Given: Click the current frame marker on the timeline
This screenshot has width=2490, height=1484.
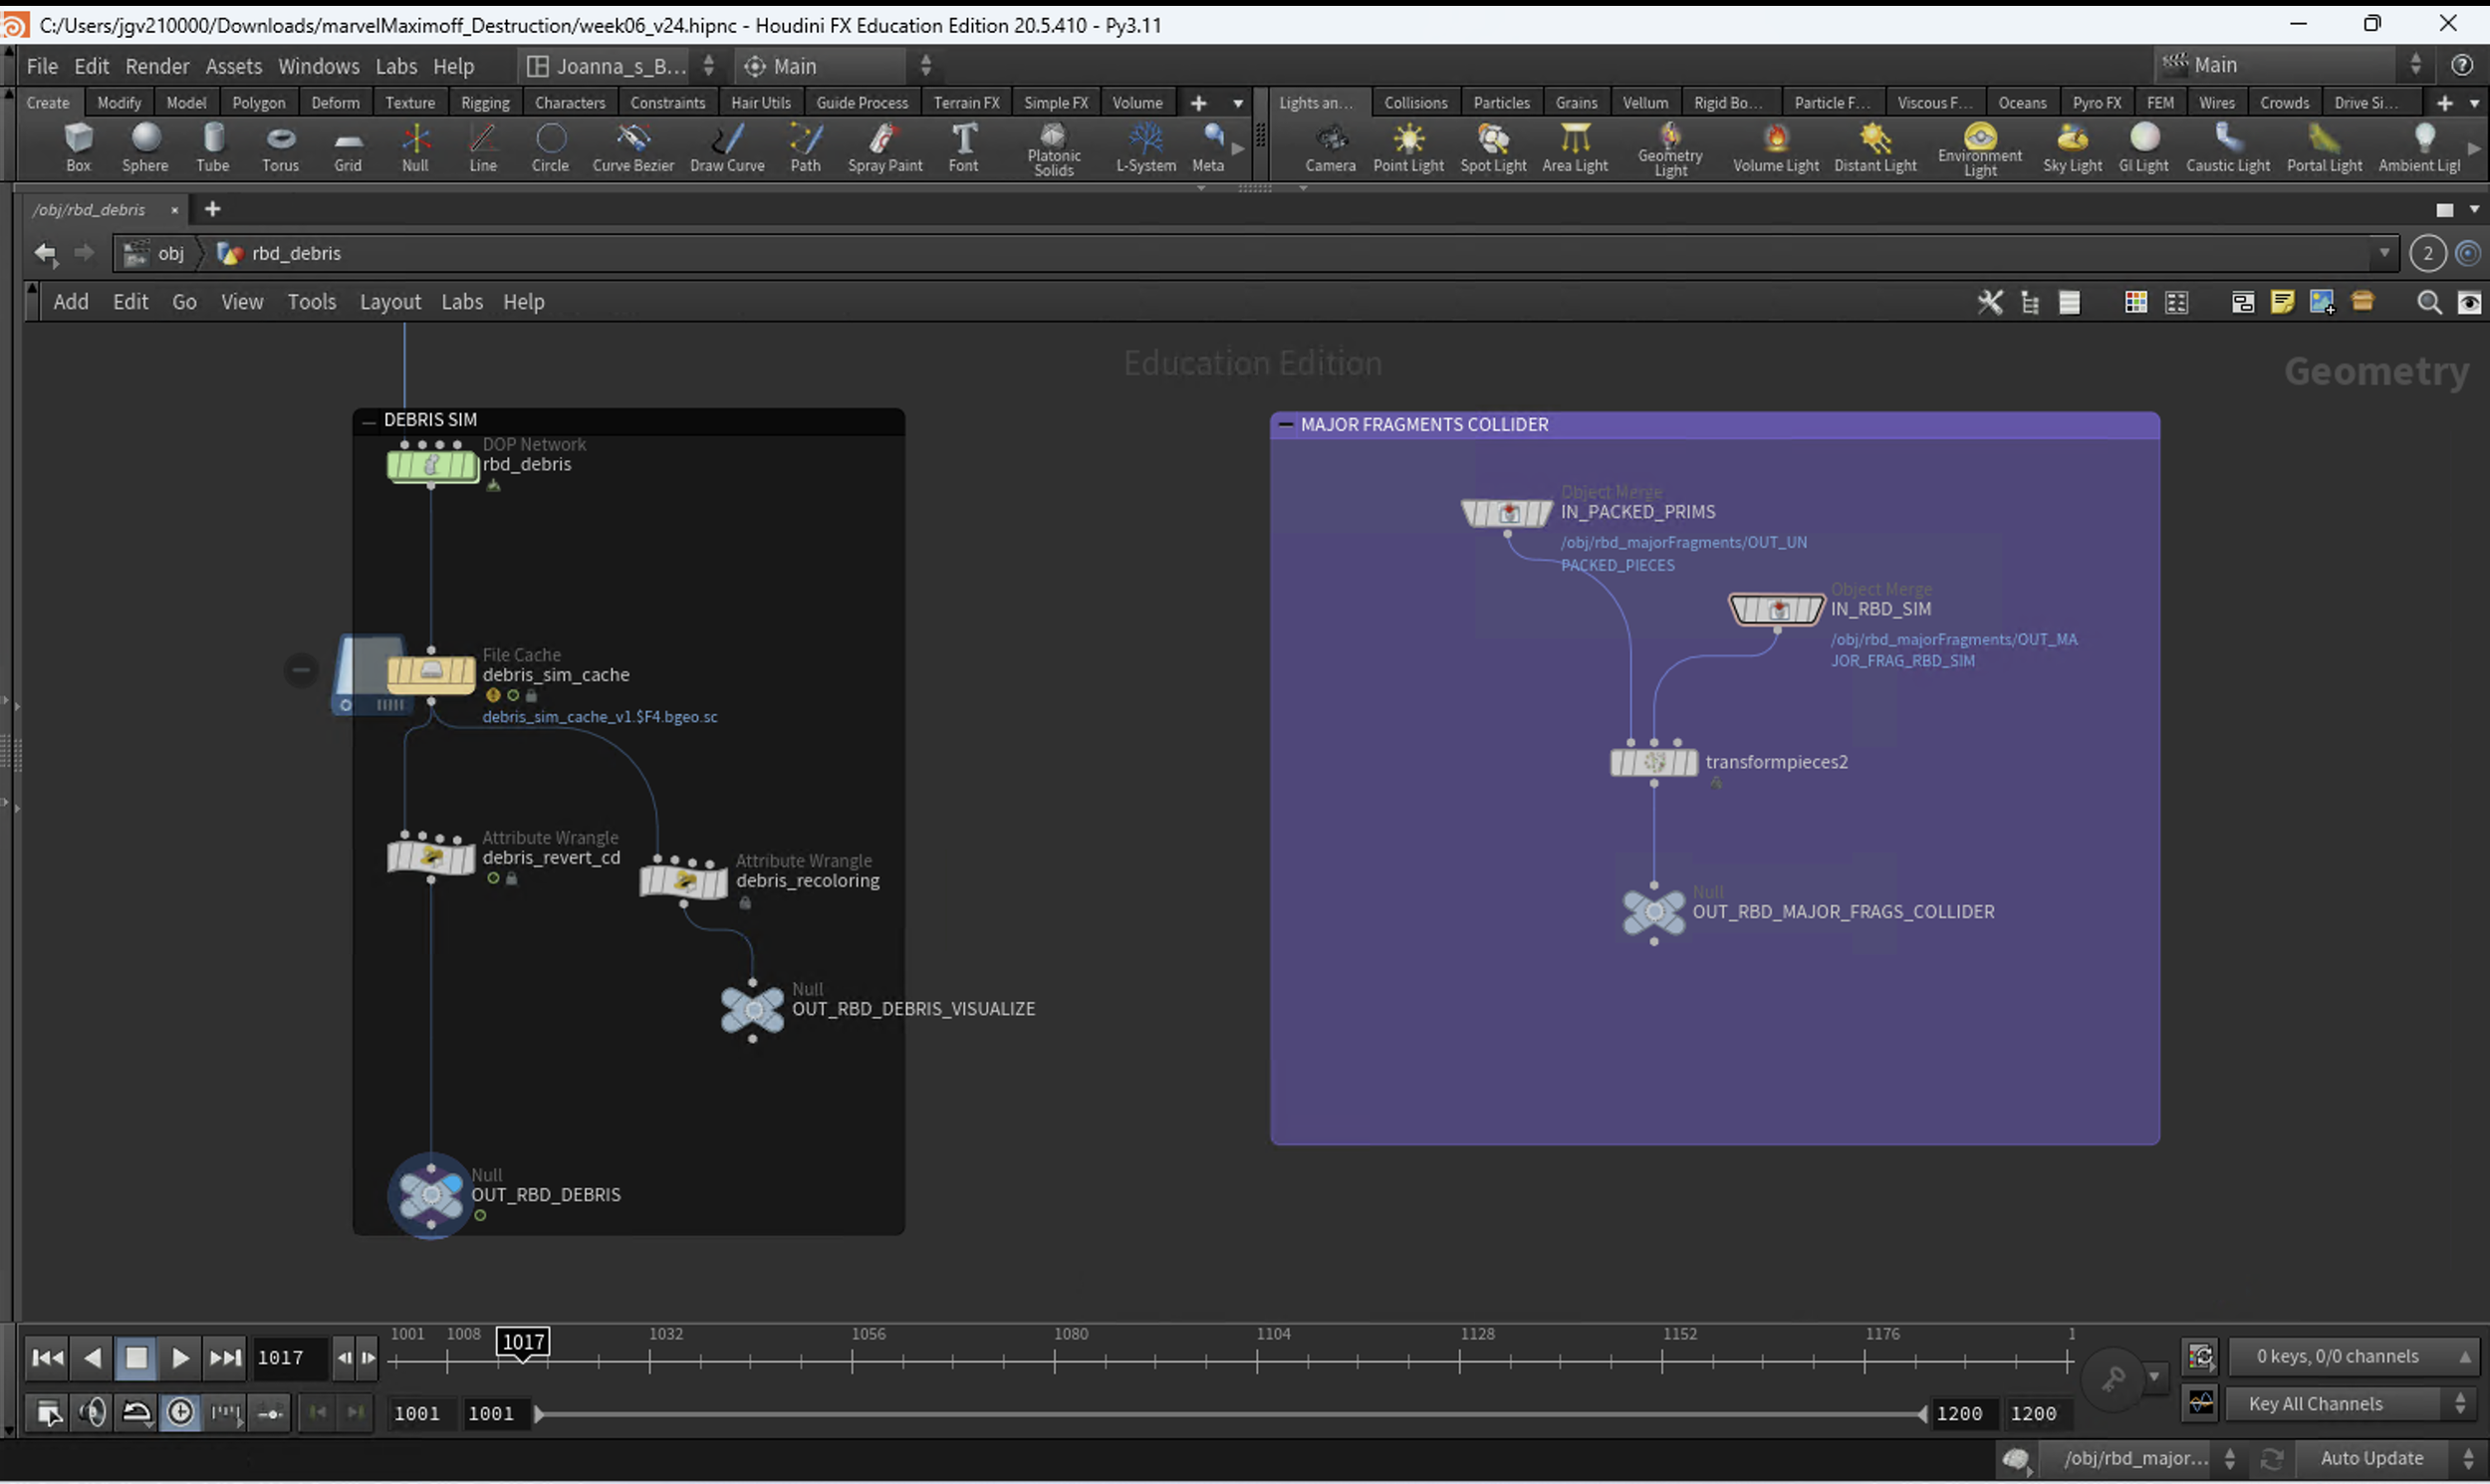Looking at the screenshot, I should click(523, 1342).
